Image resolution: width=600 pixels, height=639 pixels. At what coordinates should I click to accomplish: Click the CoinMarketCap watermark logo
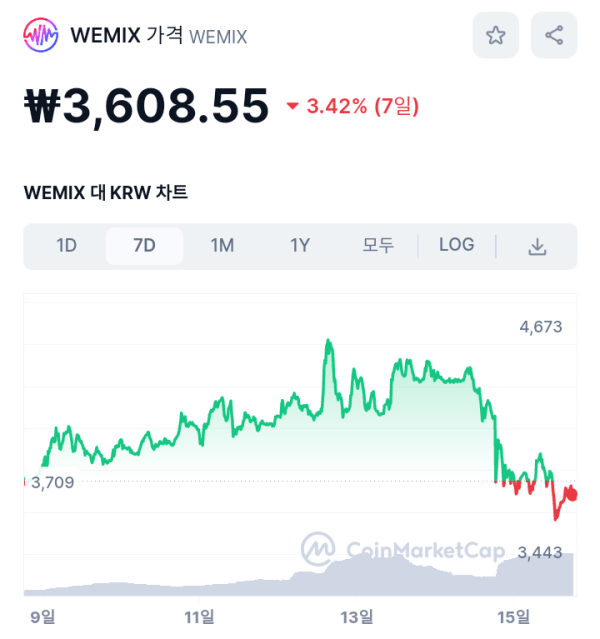(318, 549)
